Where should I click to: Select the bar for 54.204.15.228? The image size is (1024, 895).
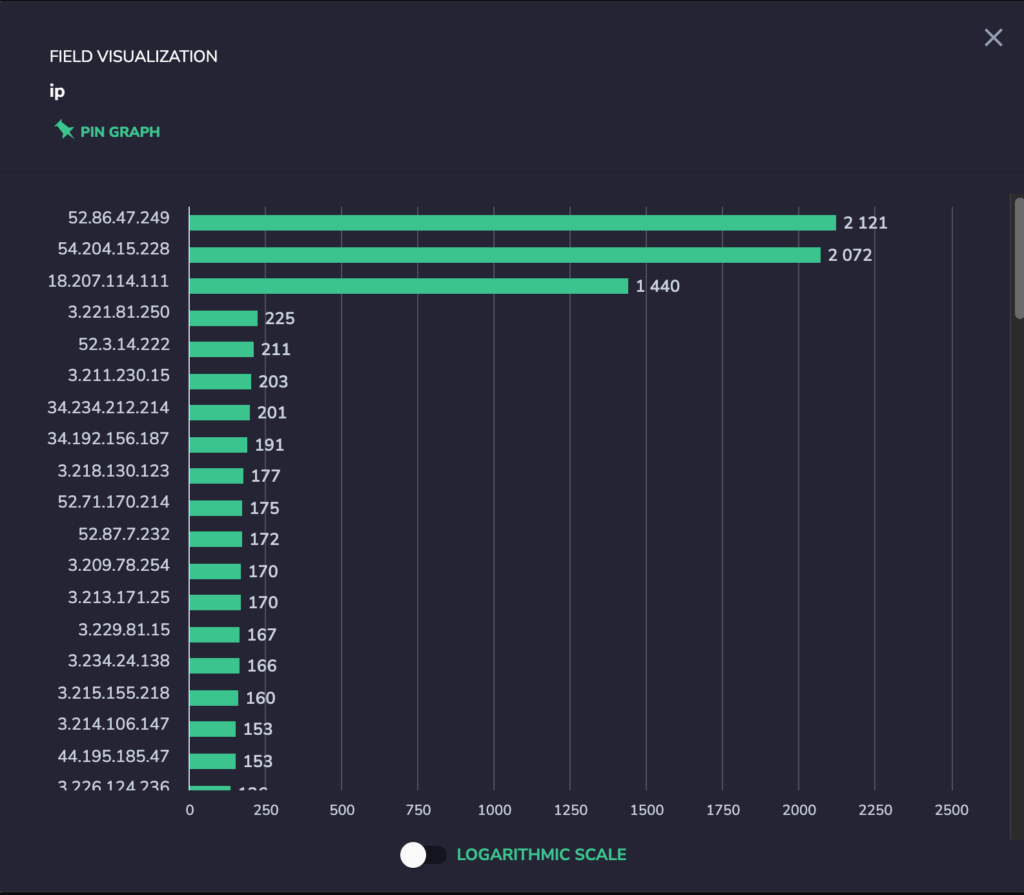pyautogui.click(x=505, y=255)
